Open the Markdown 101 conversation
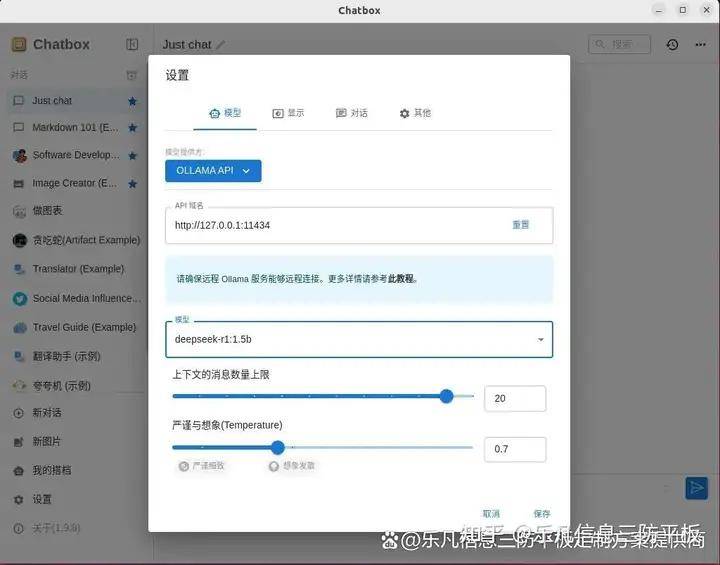 pyautogui.click(x=76, y=127)
